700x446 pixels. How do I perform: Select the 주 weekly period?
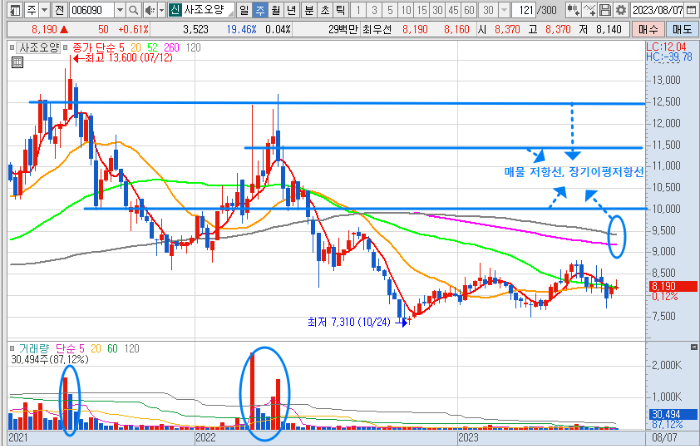[260, 10]
